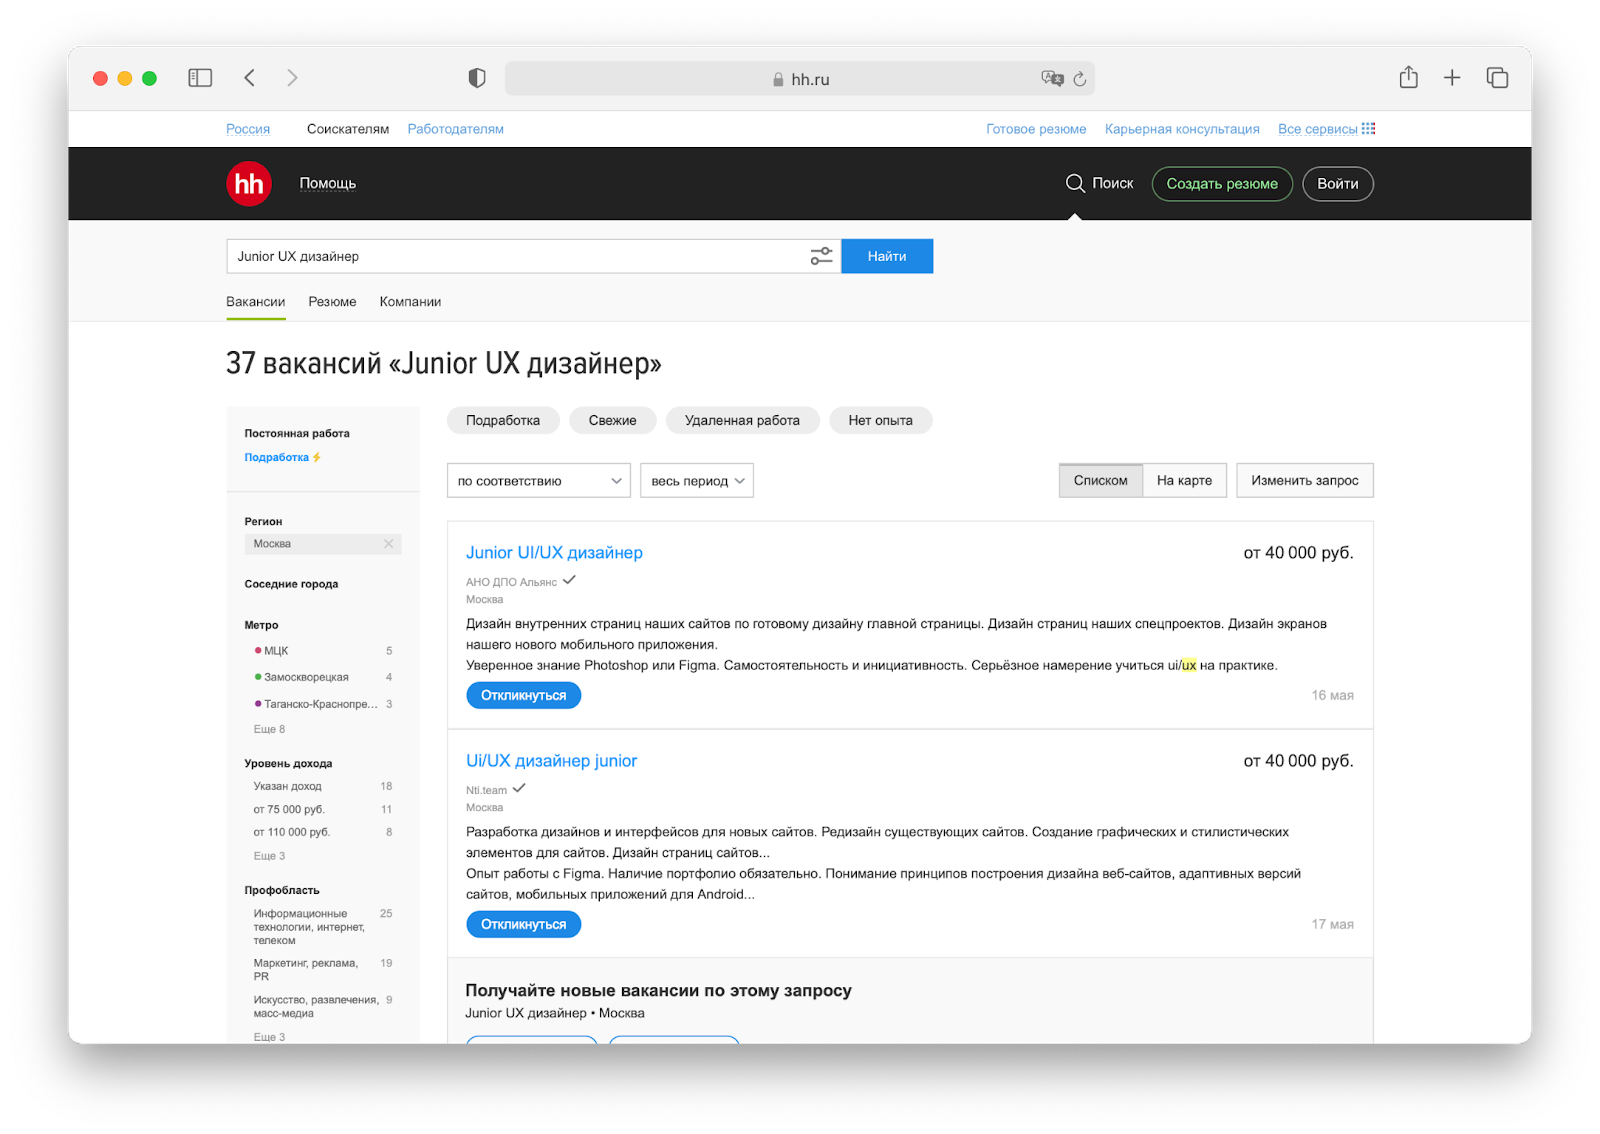Click Откликнуться for АНО ДПО Альянс vacancy

point(524,696)
